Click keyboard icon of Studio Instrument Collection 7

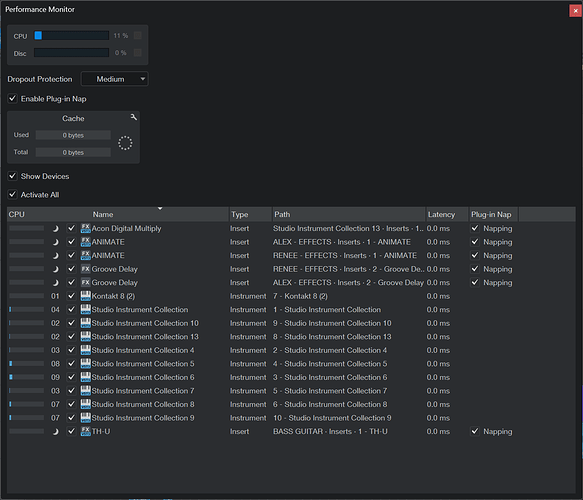click(x=86, y=391)
